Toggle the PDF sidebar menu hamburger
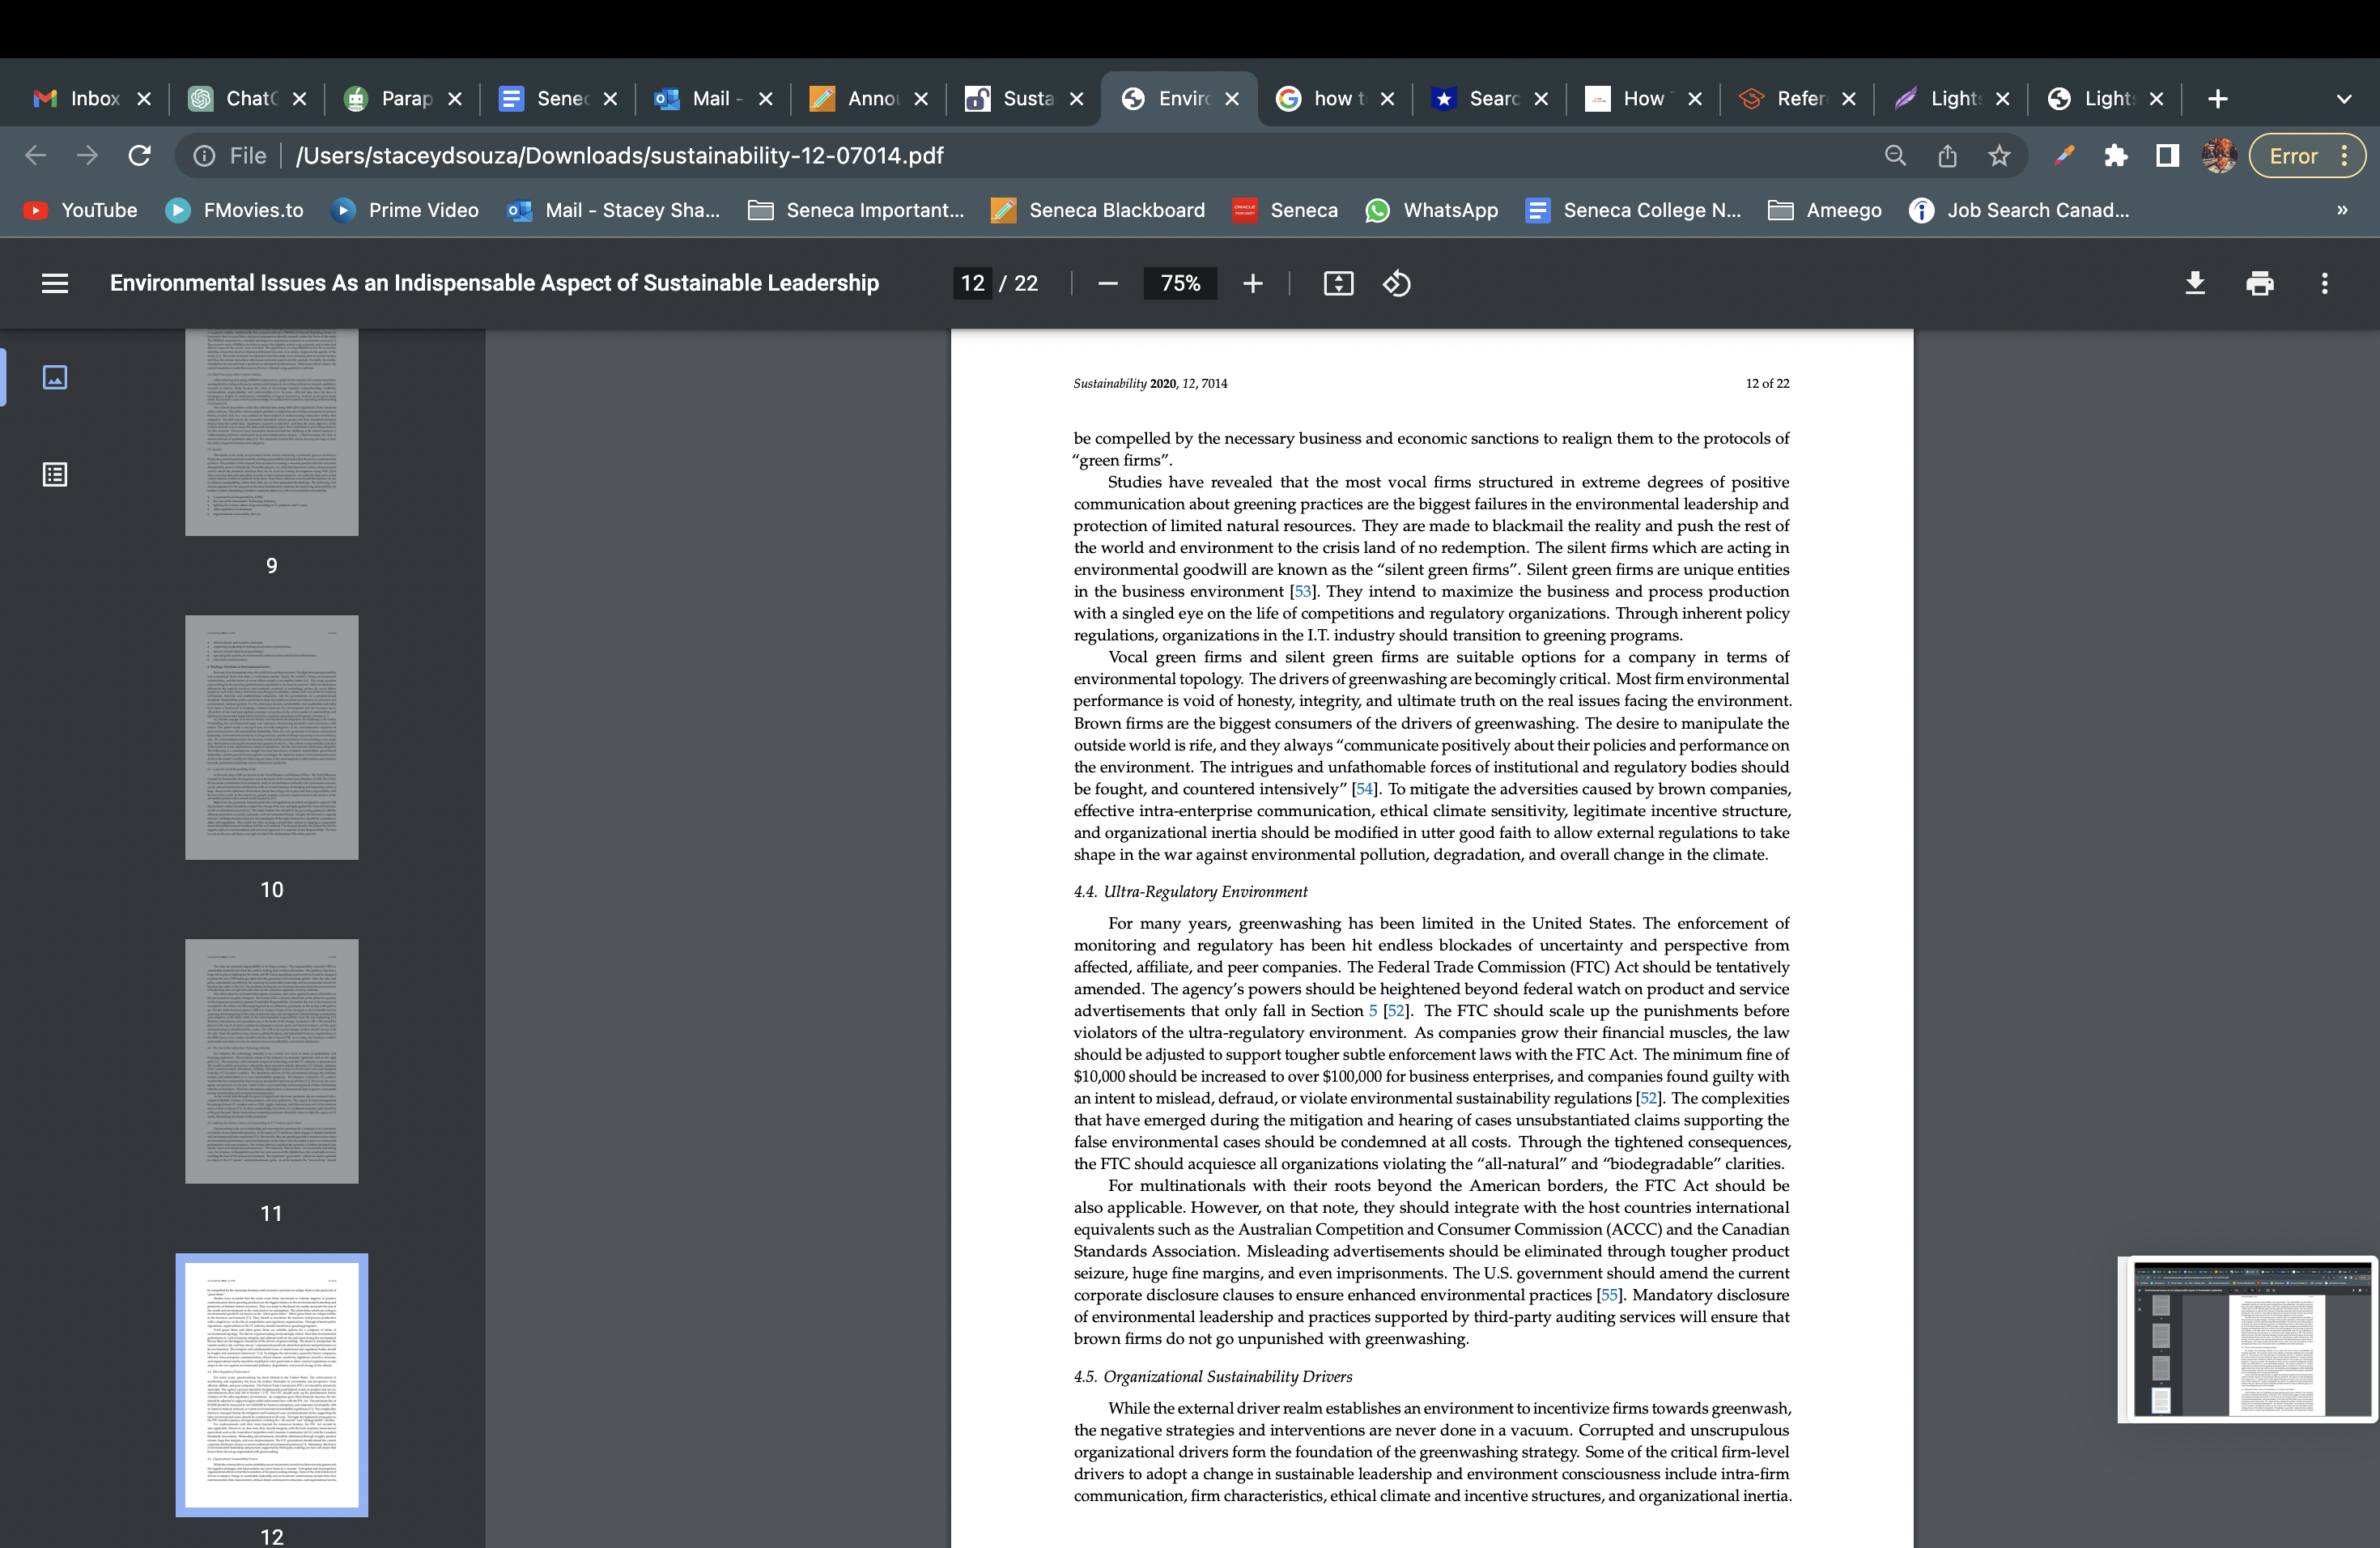The image size is (2380, 1548). click(55, 284)
